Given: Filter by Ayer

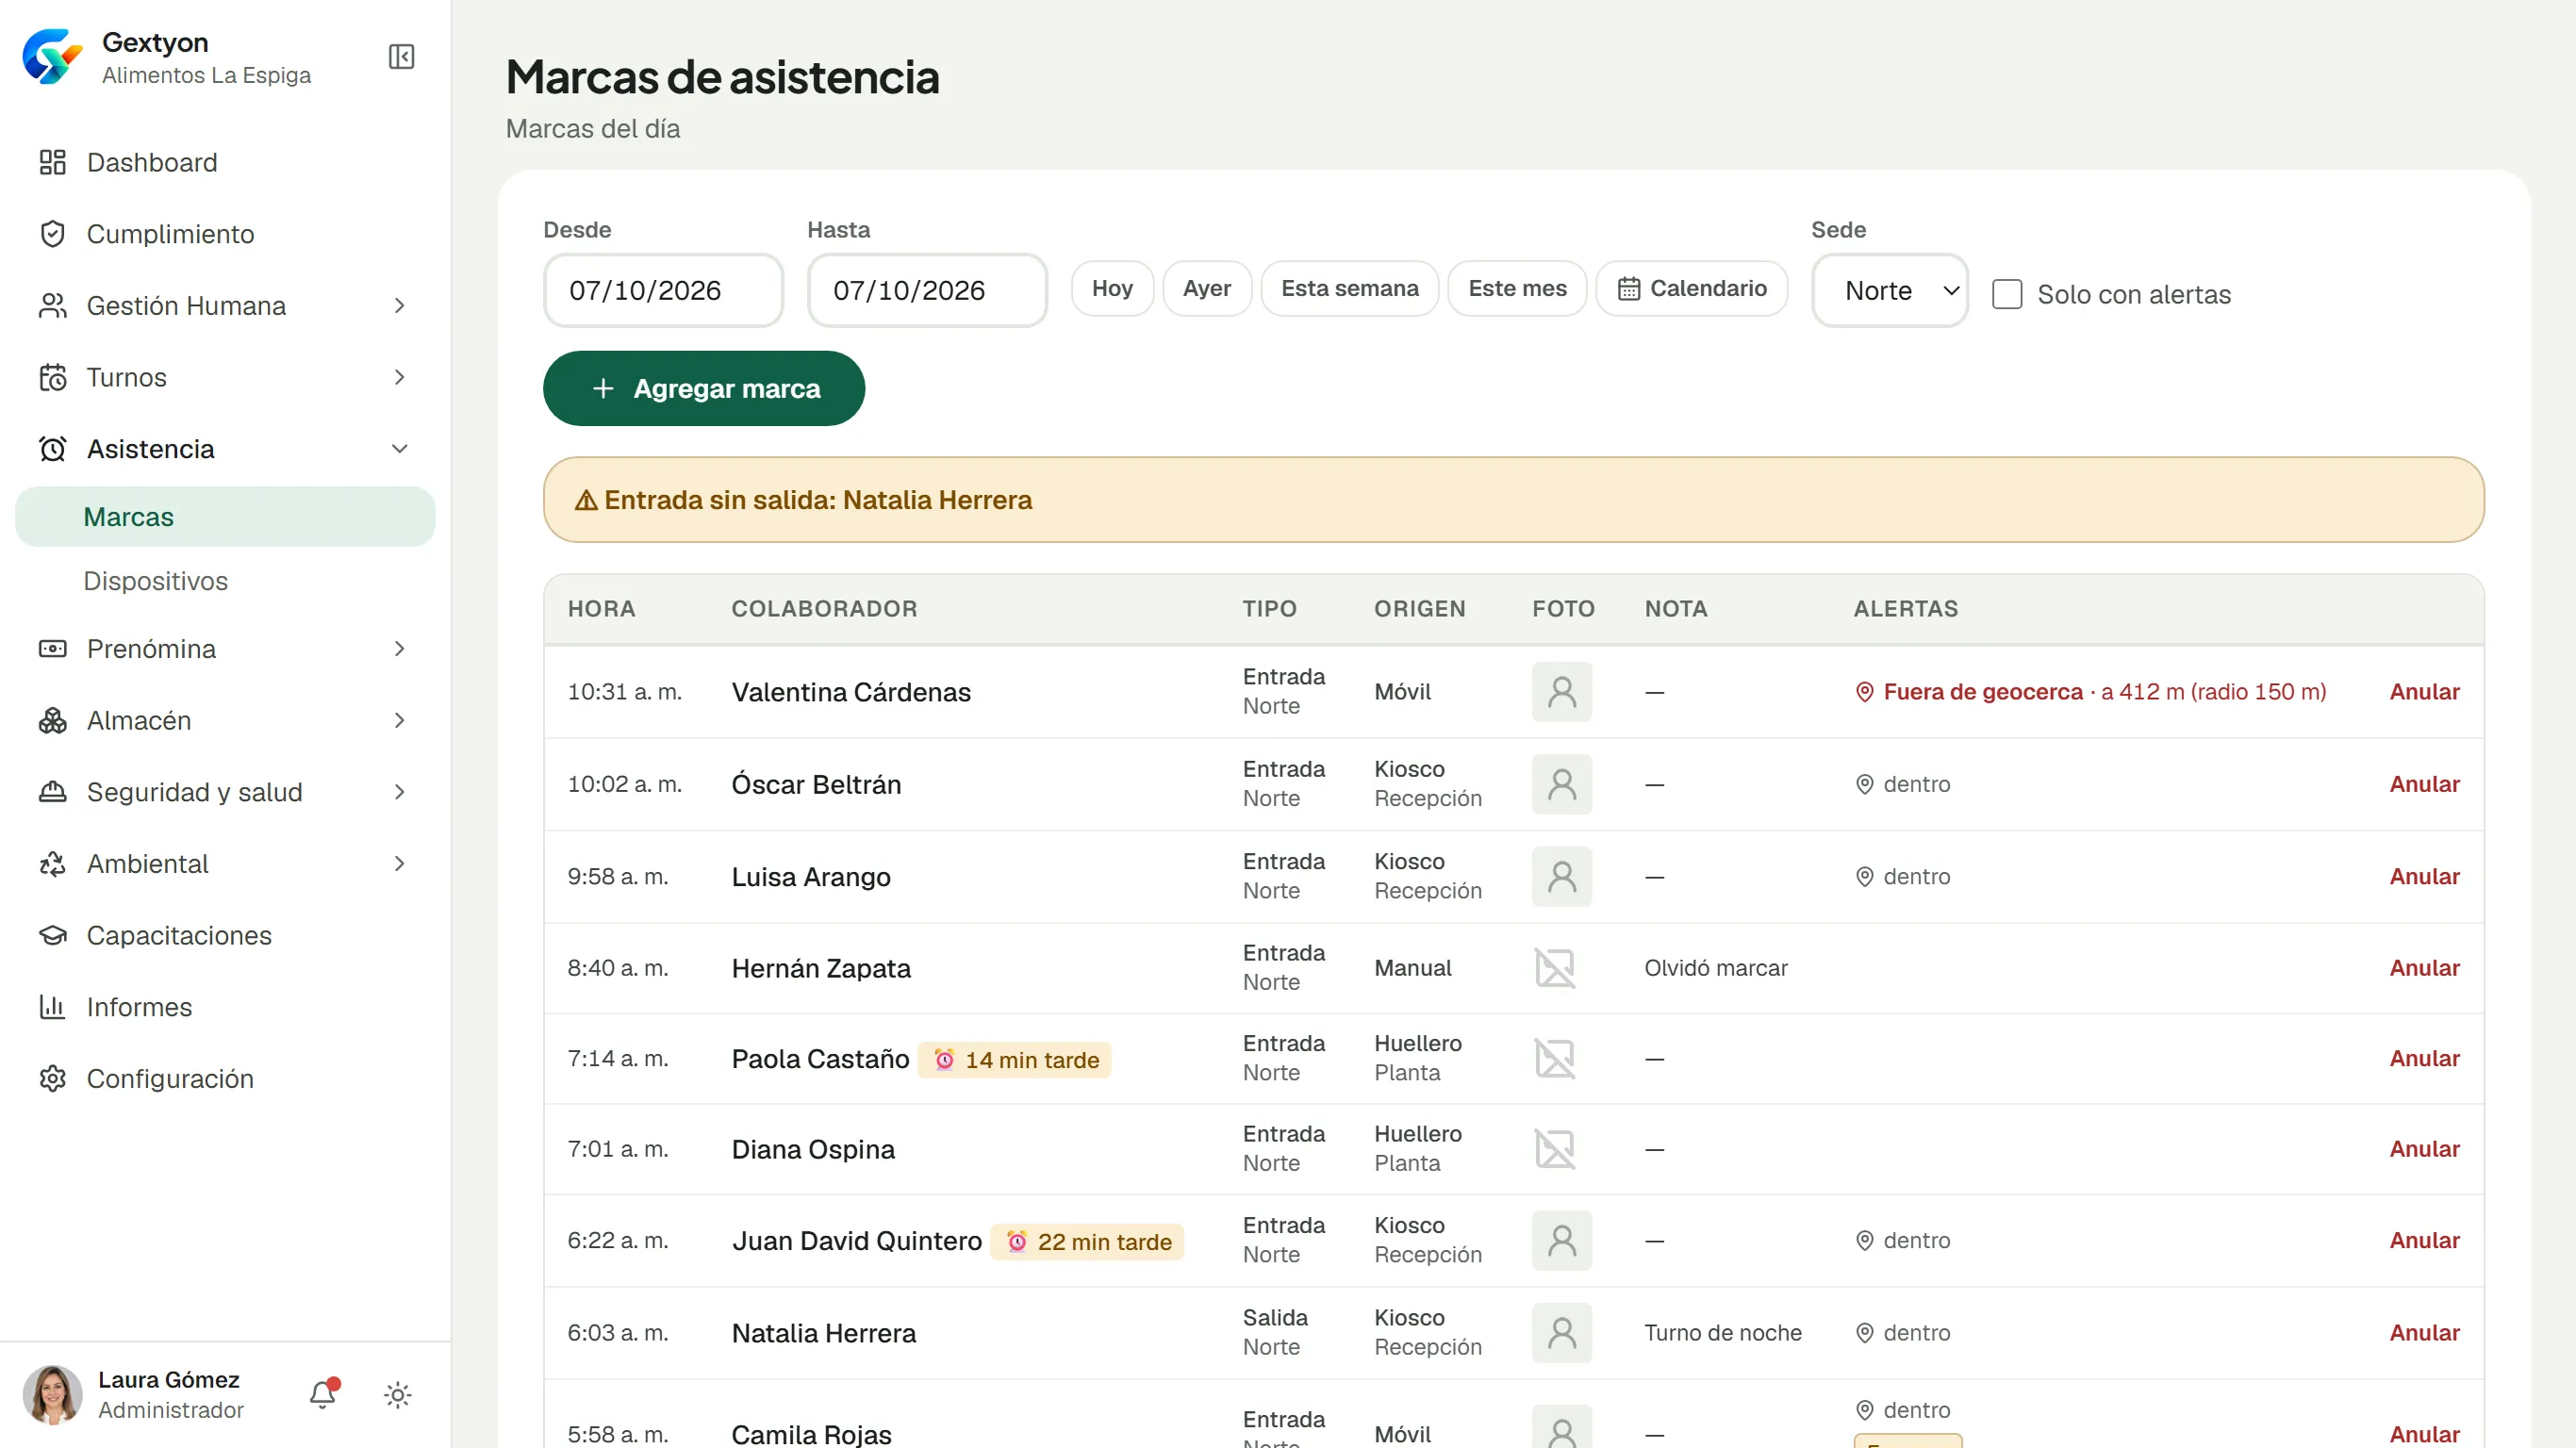Looking at the screenshot, I should pyautogui.click(x=1206, y=288).
